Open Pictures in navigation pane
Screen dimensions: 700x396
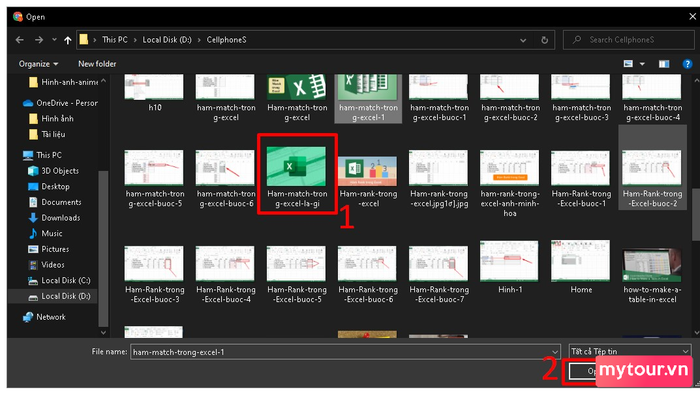(x=49, y=249)
